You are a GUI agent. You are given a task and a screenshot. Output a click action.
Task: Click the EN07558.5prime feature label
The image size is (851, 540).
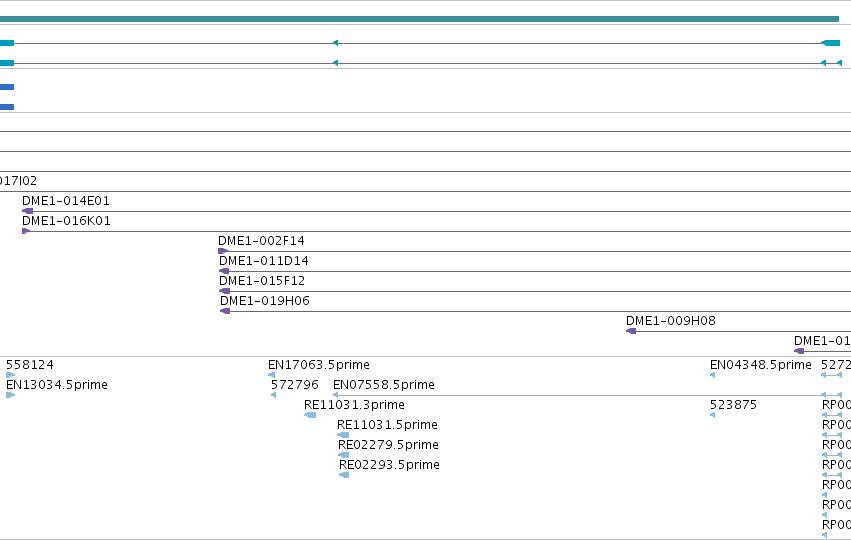click(x=384, y=385)
